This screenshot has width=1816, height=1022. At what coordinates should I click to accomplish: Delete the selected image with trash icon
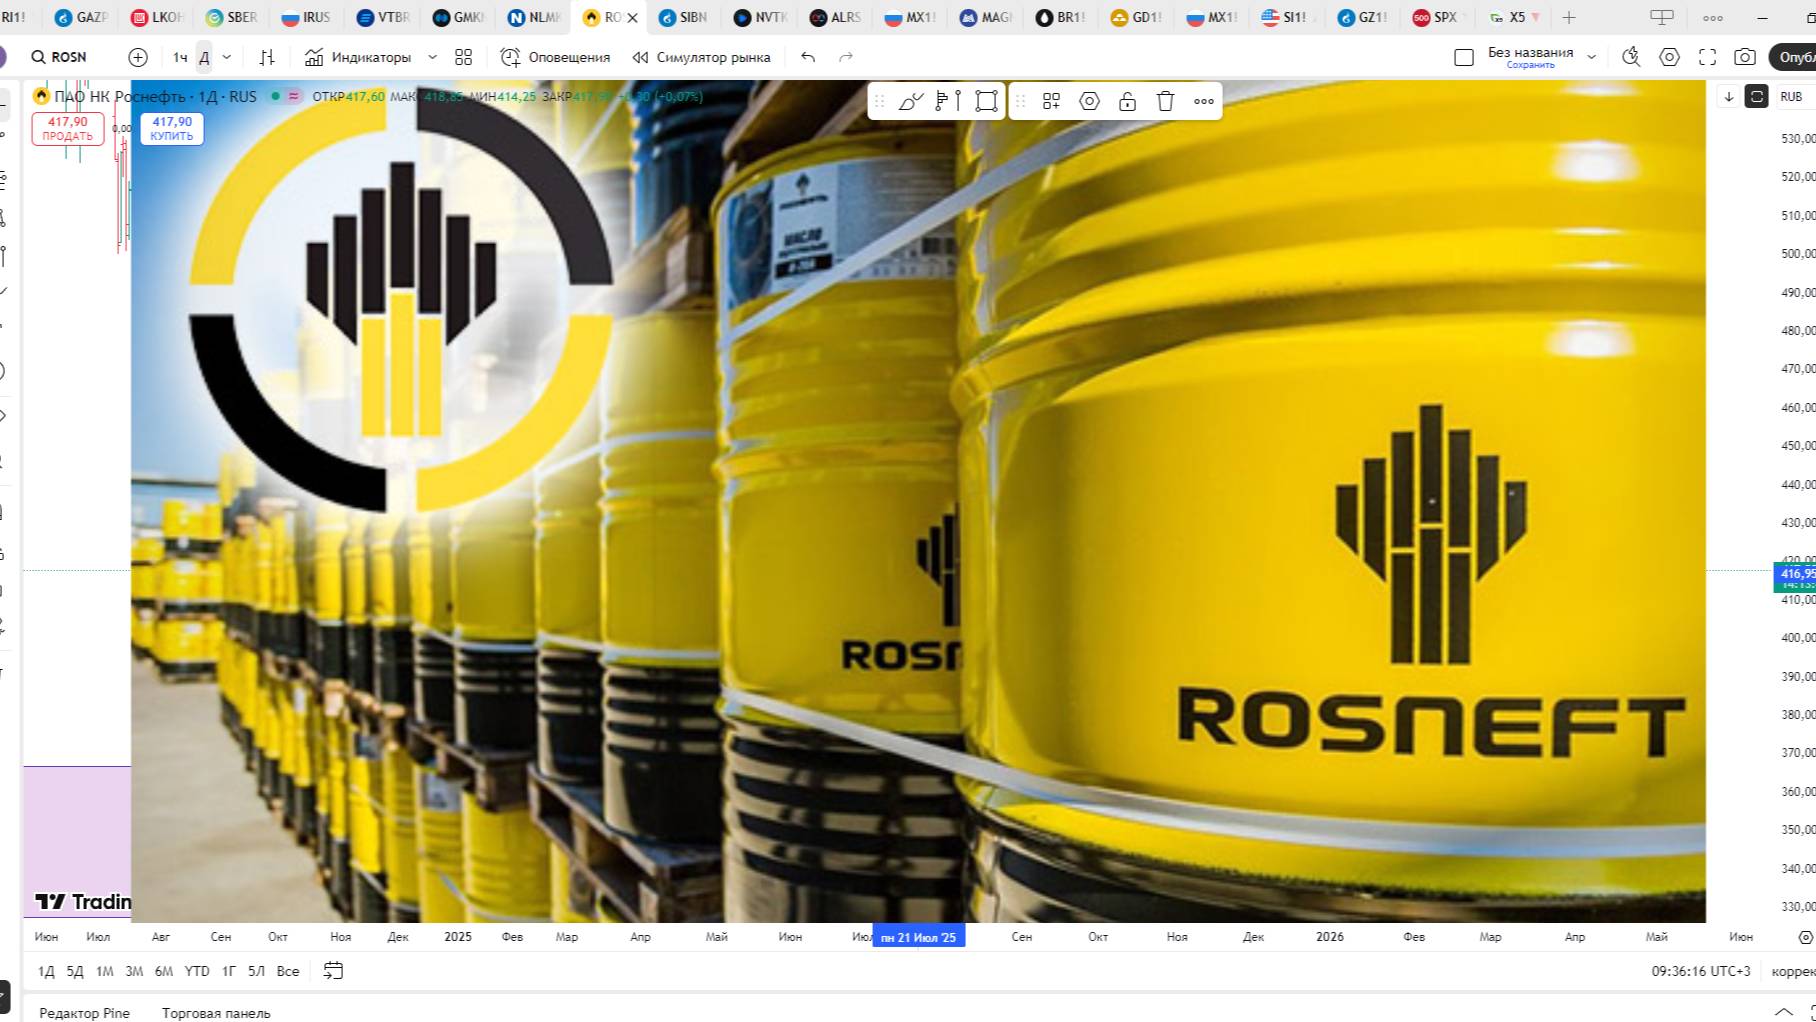(1165, 101)
